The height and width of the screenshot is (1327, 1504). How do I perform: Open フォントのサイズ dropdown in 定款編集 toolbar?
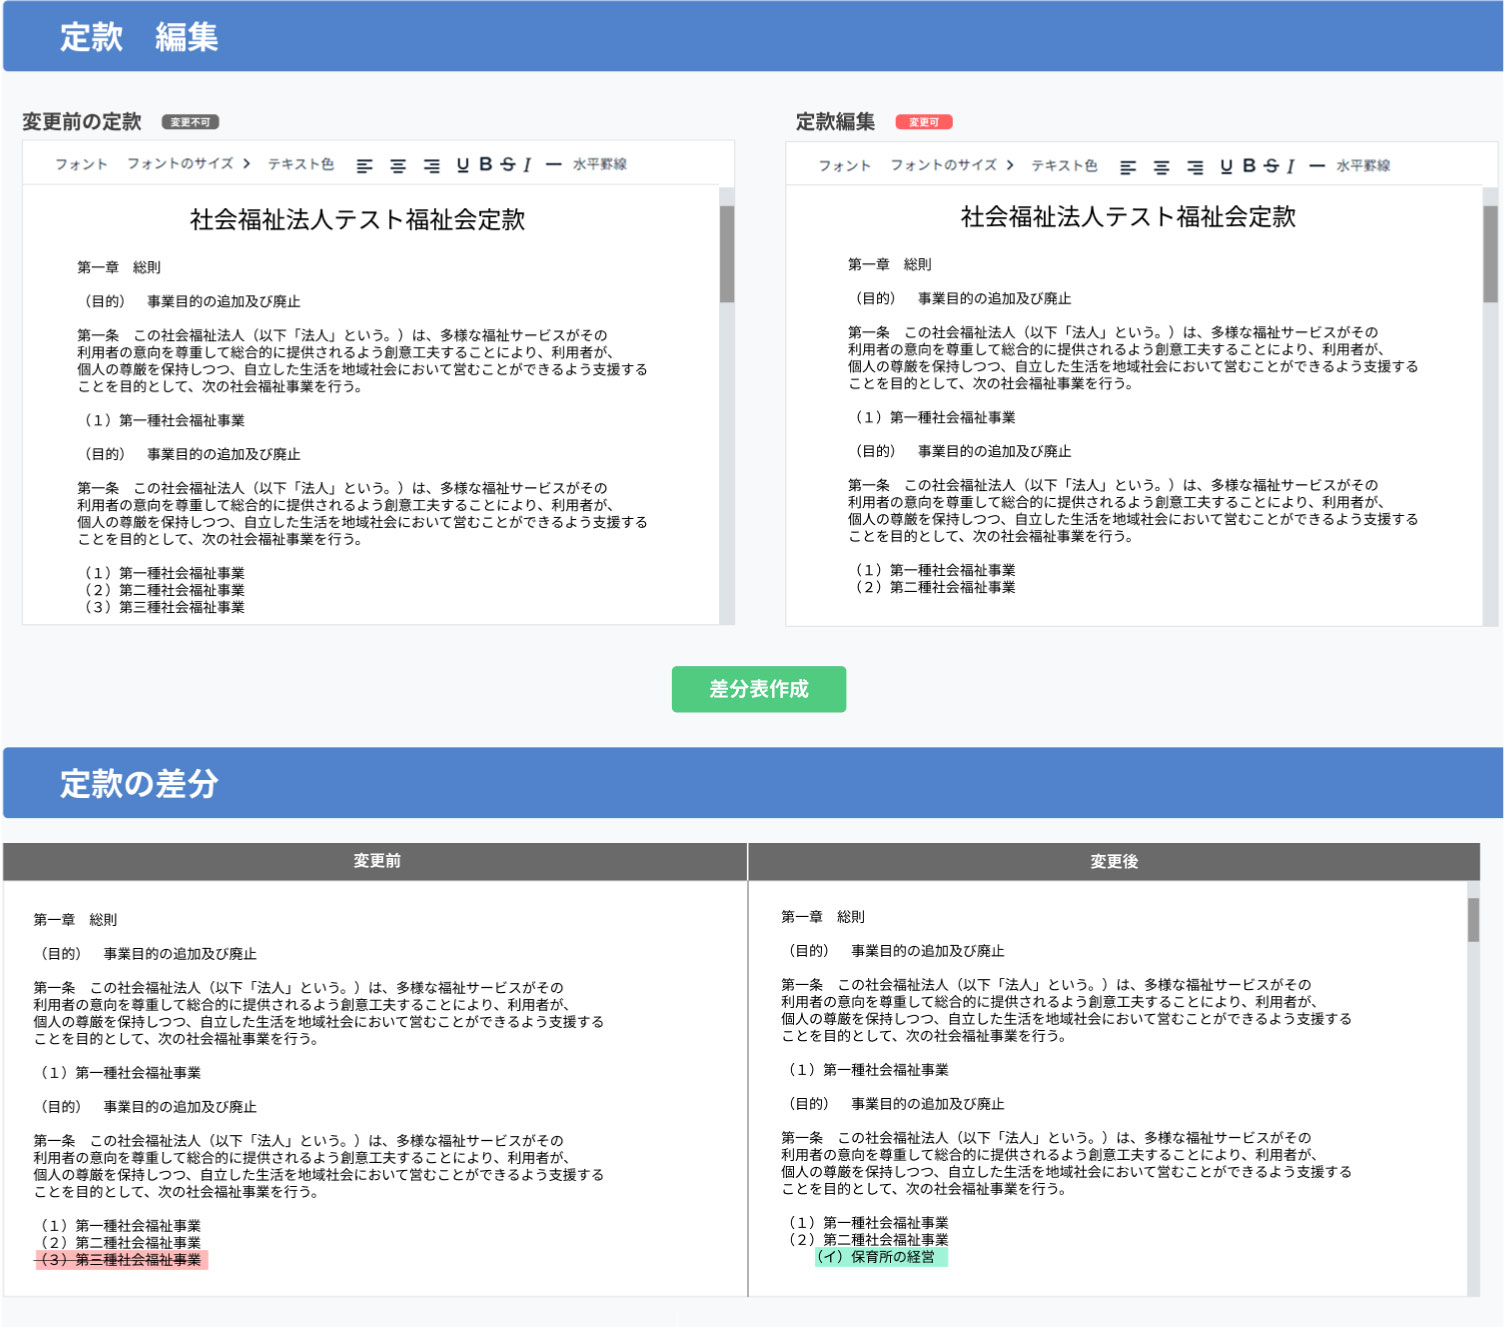pyautogui.click(x=951, y=165)
